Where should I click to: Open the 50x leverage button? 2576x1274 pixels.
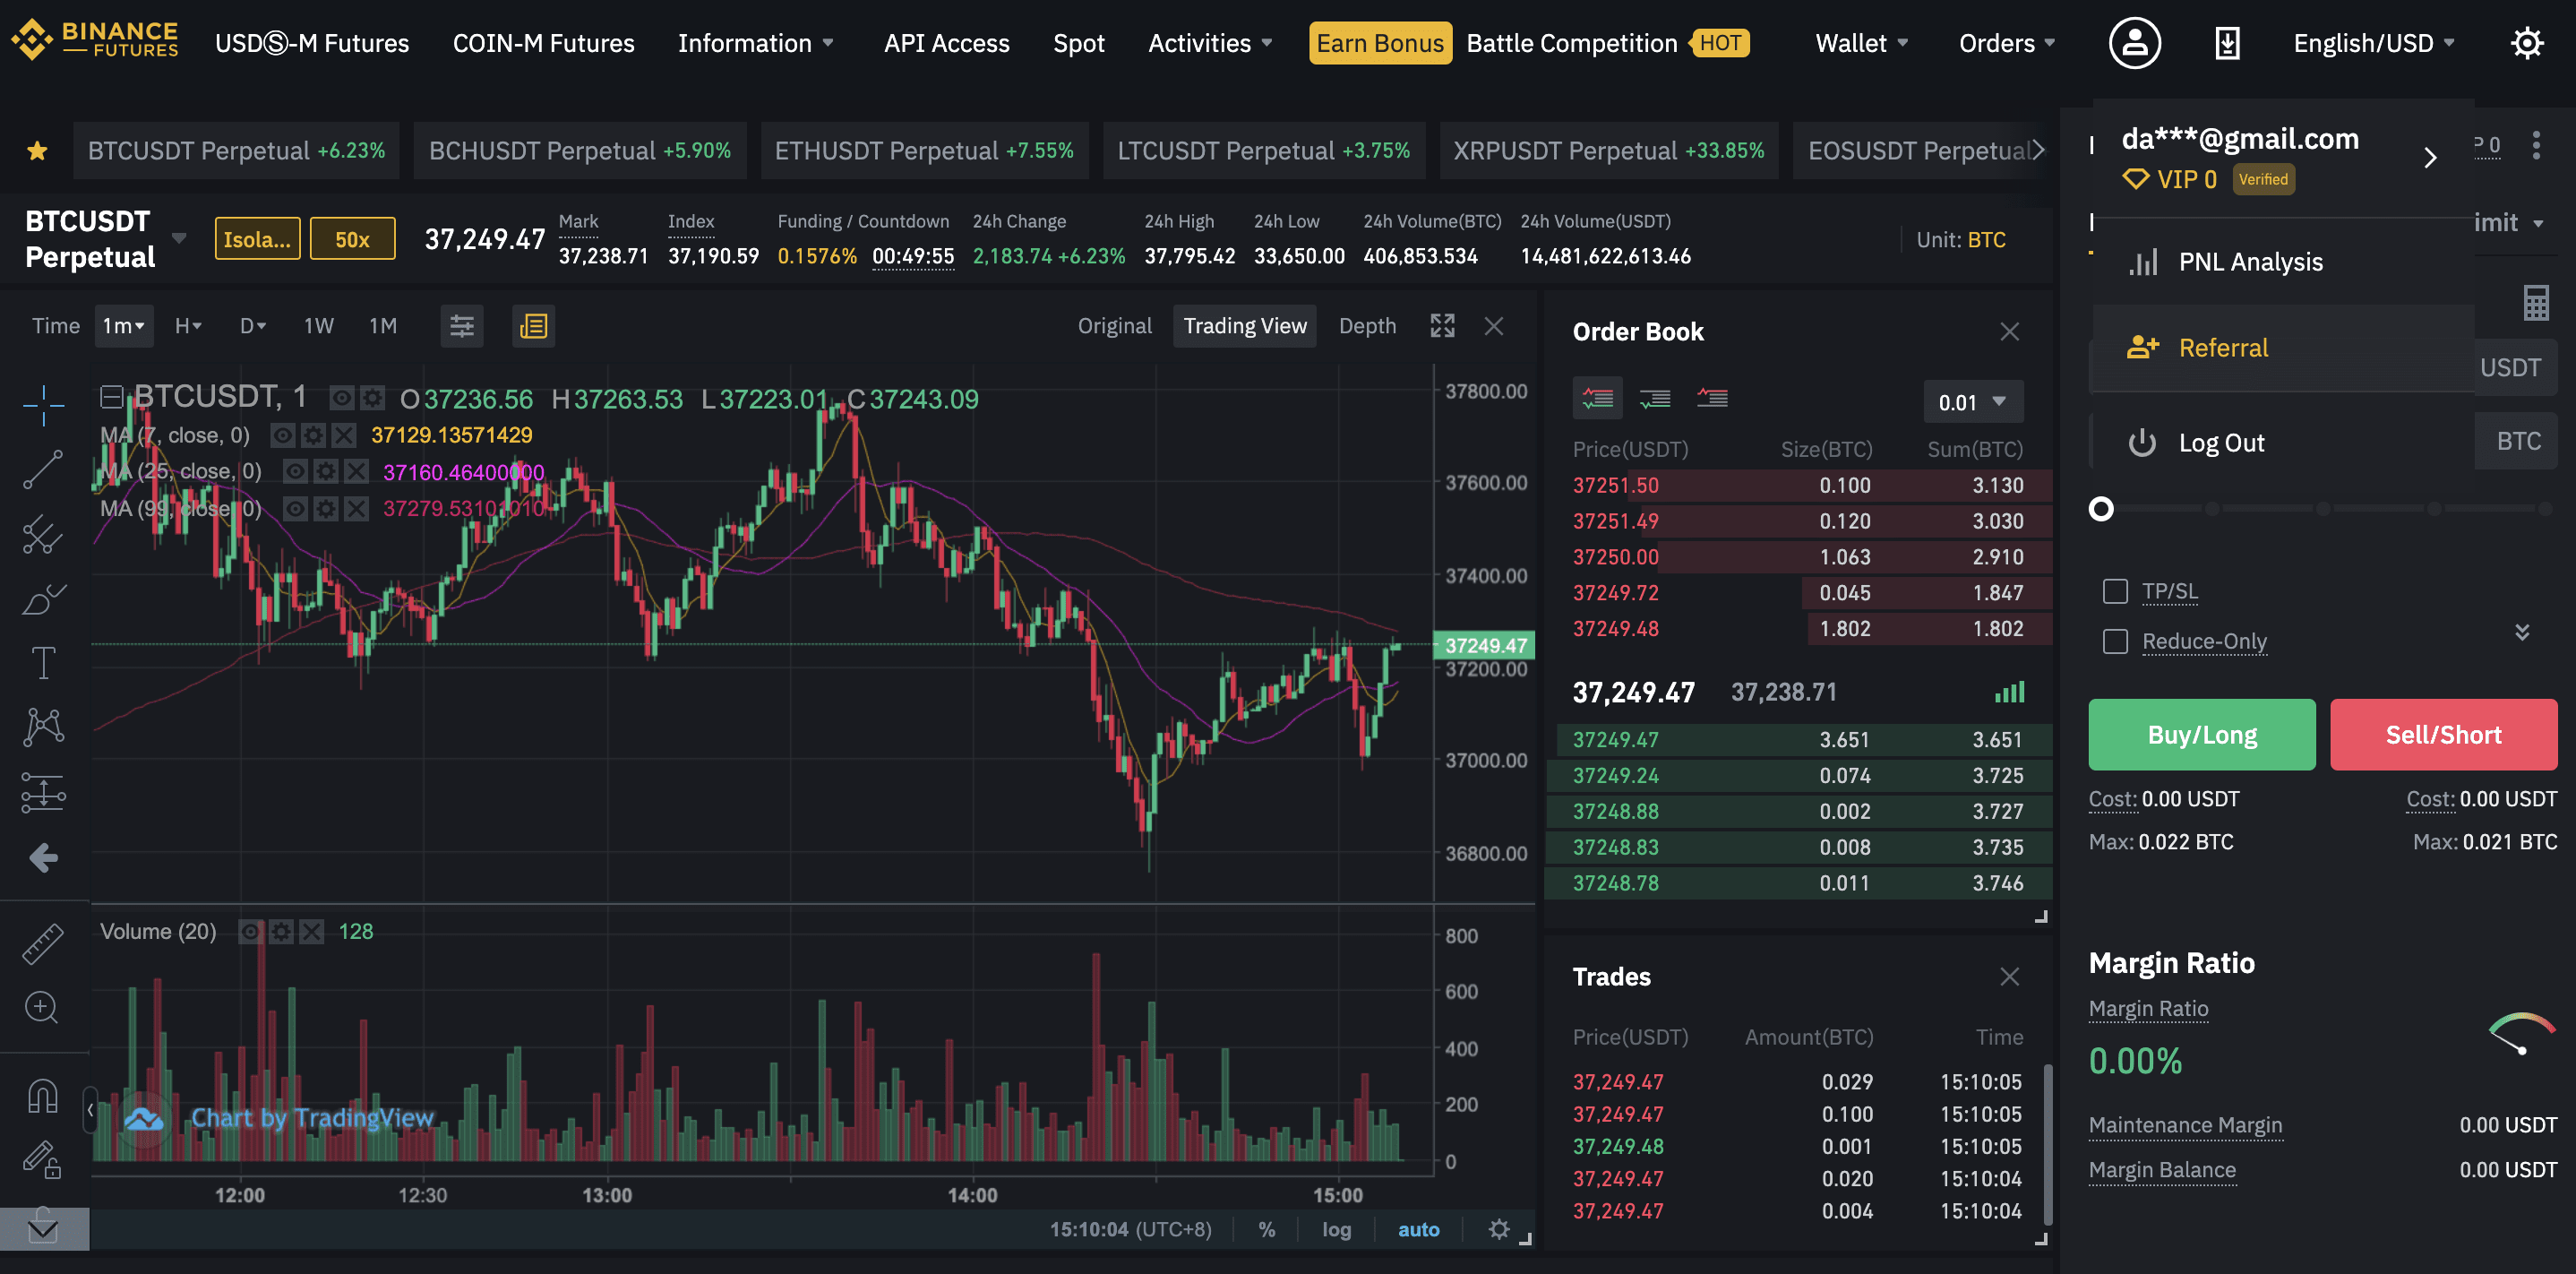point(352,239)
